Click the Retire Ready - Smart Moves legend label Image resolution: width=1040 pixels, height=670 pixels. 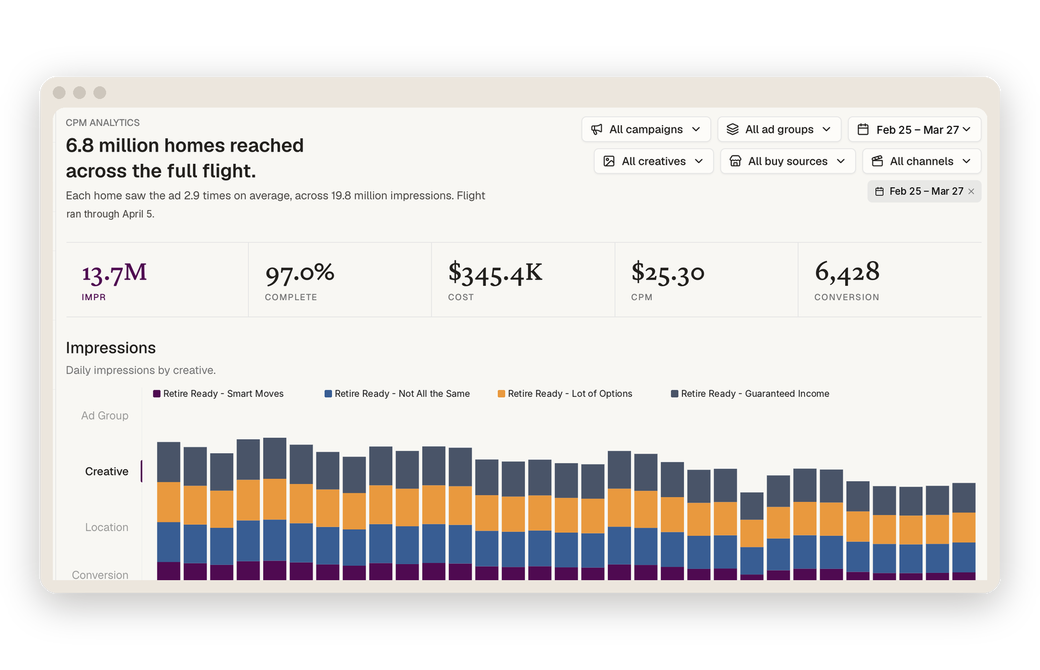tap(224, 394)
